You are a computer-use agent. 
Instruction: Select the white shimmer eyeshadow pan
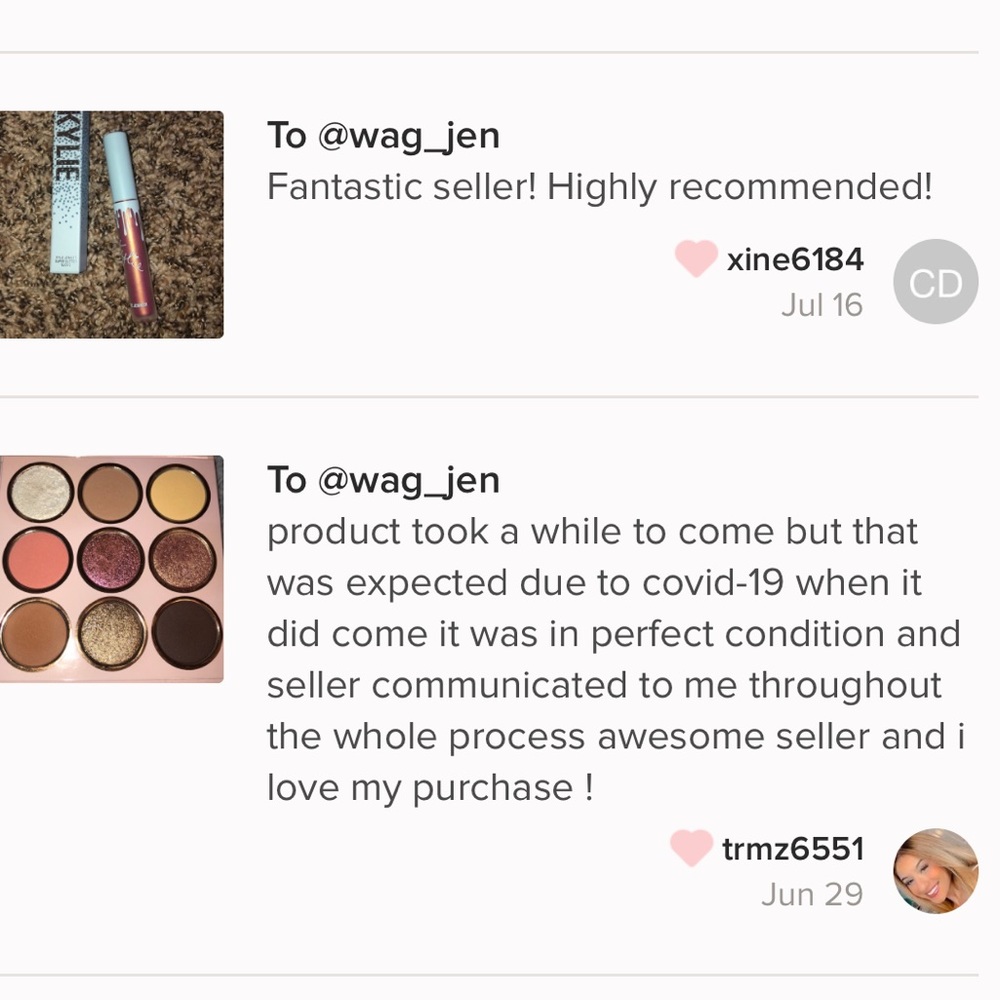coord(41,493)
